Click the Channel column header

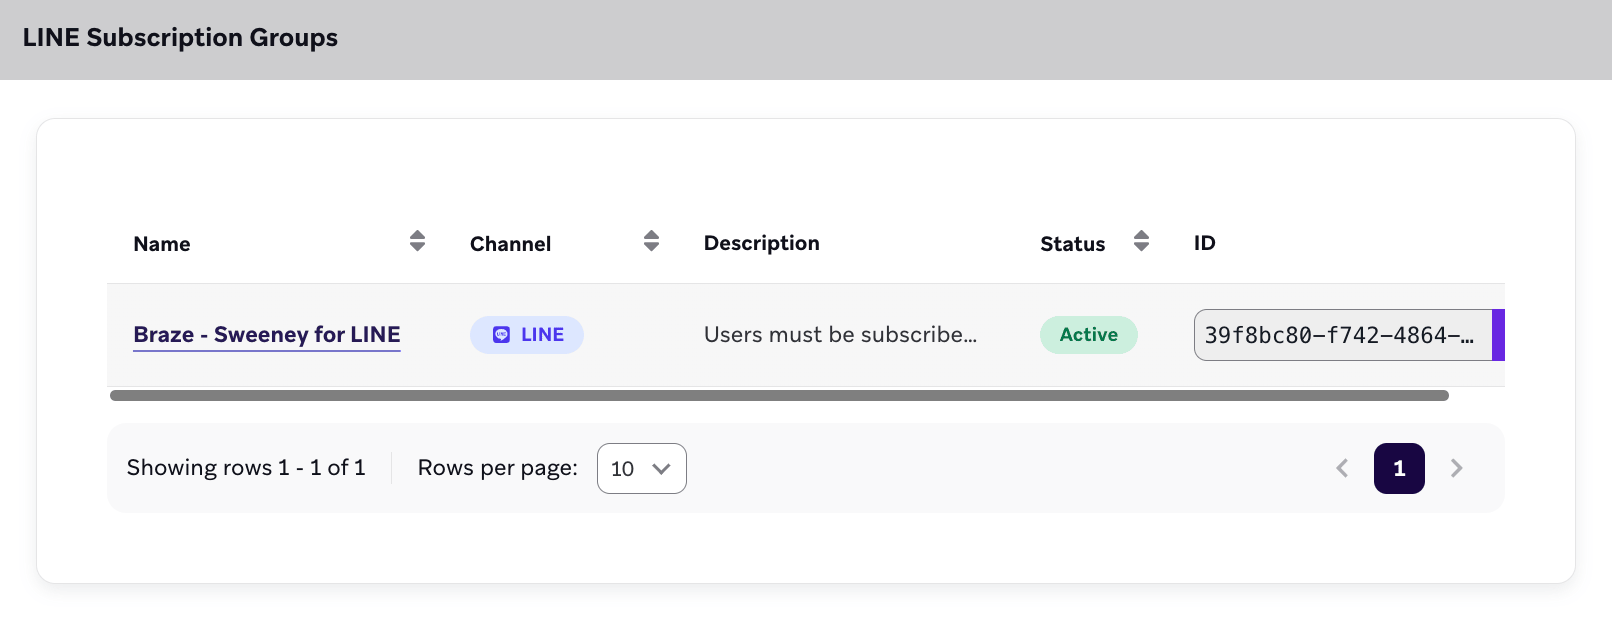coord(510,244)
